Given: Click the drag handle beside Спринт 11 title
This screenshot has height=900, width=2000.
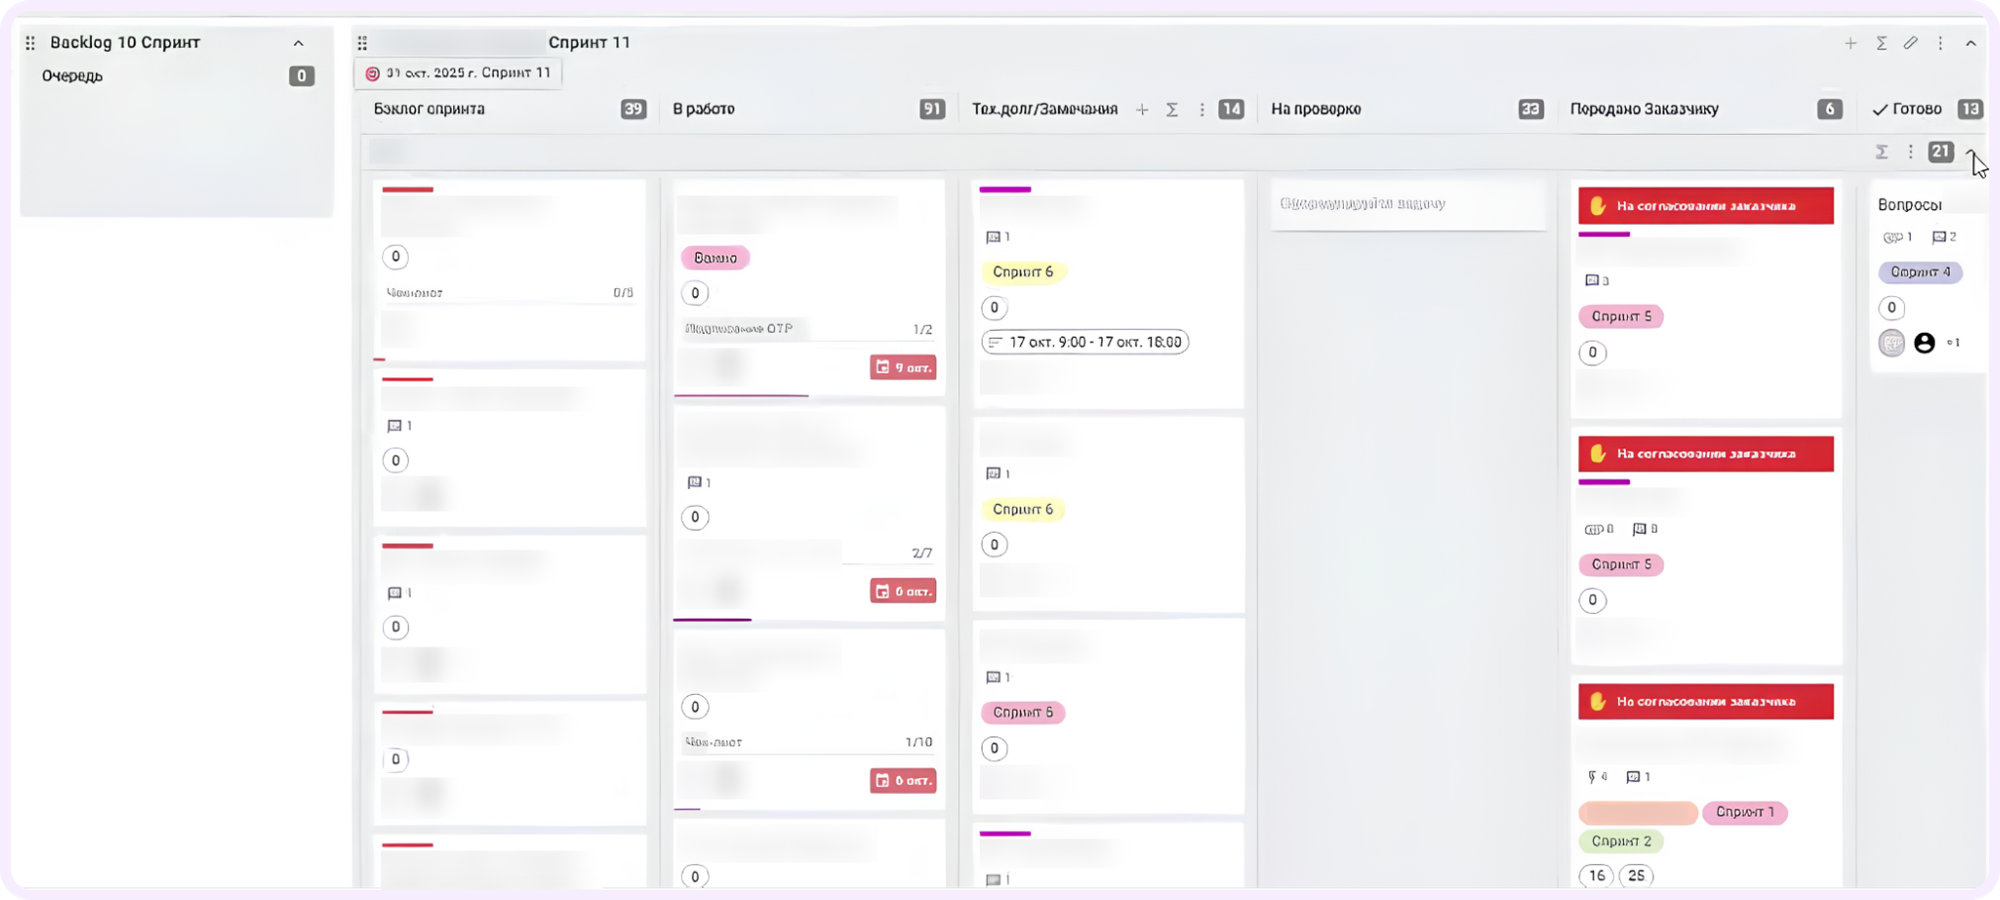Looking at the screenshot, I should pos(362,43).
